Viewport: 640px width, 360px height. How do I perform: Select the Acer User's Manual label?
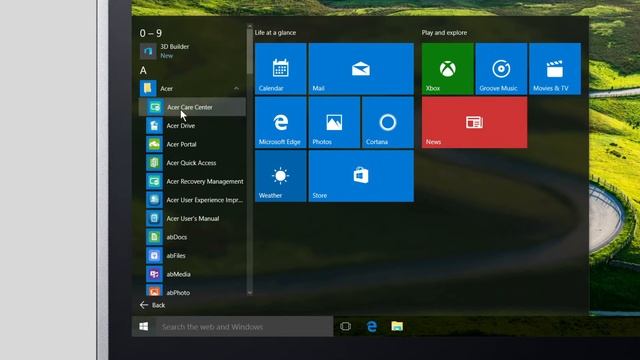click(193, 218)
